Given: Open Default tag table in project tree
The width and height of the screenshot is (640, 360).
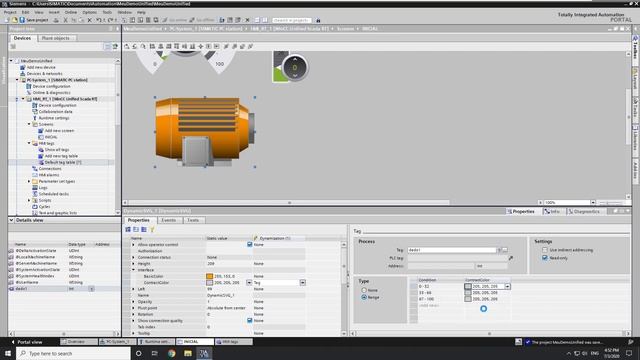Looking at the screenshot, I should (63, 162).
